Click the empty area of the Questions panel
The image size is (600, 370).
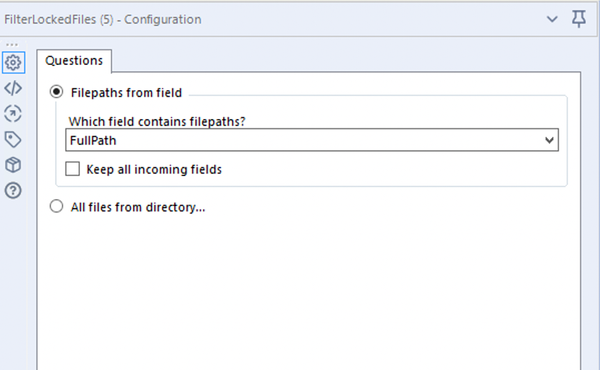(x=309, y=291)
